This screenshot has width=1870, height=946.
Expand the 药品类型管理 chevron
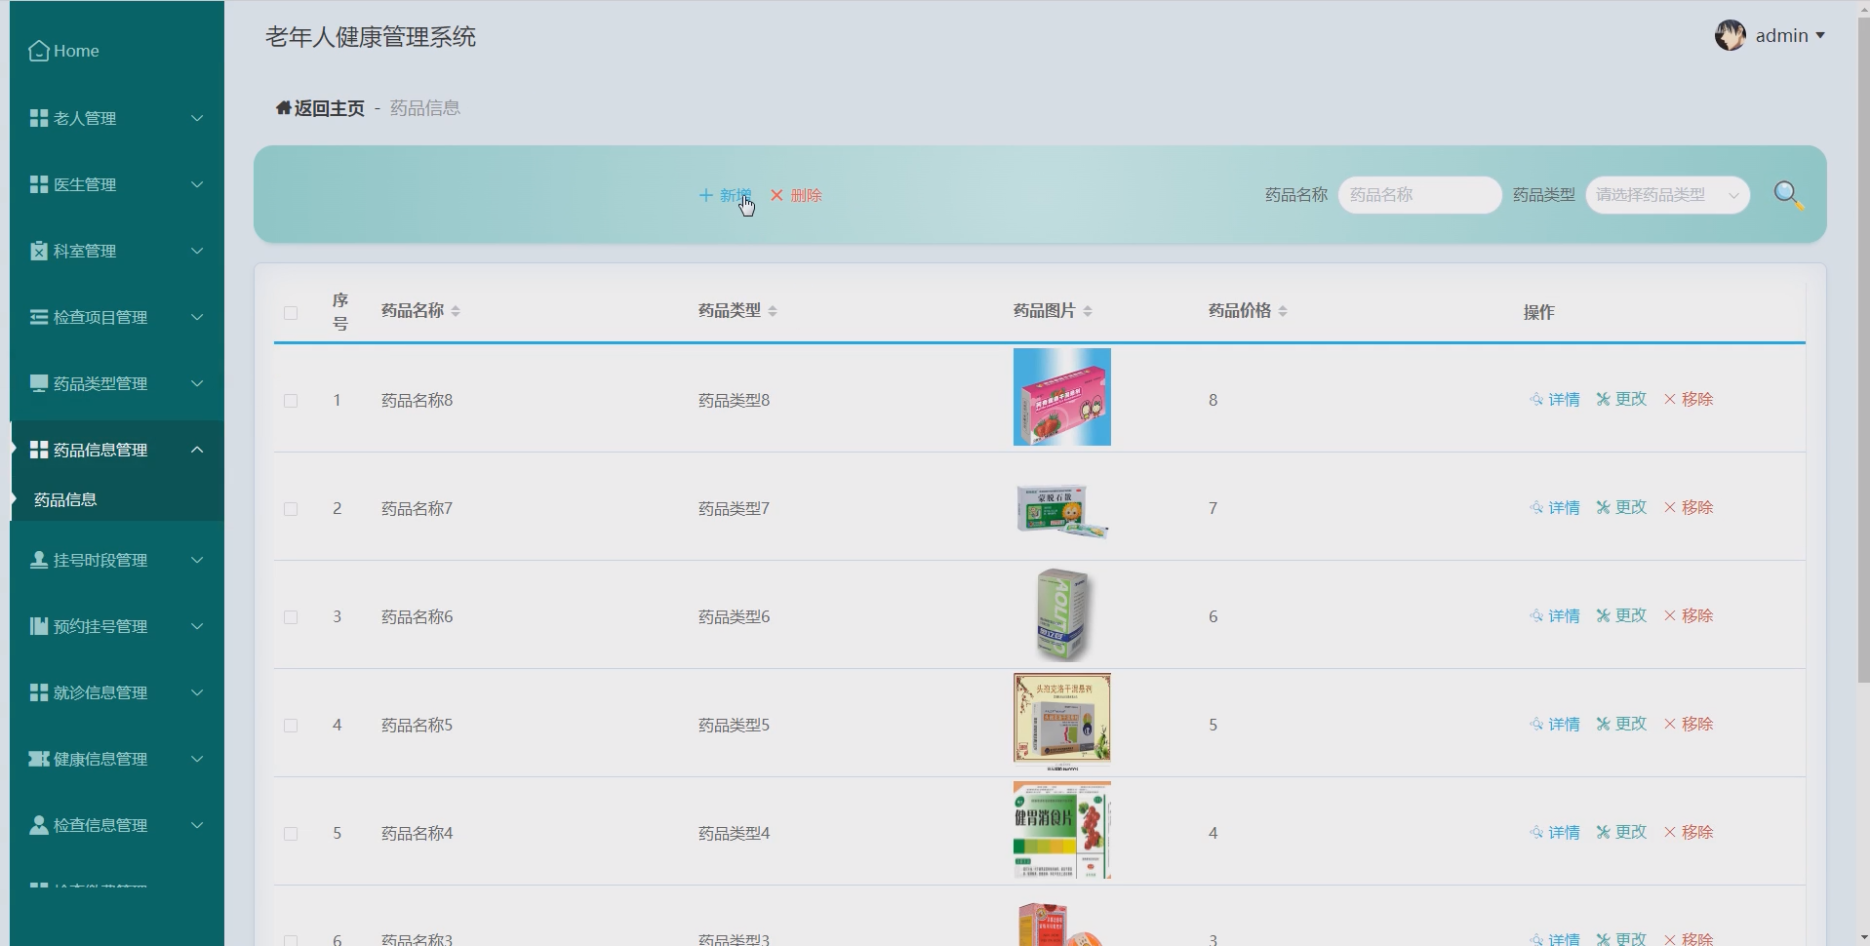coord(197,383)
